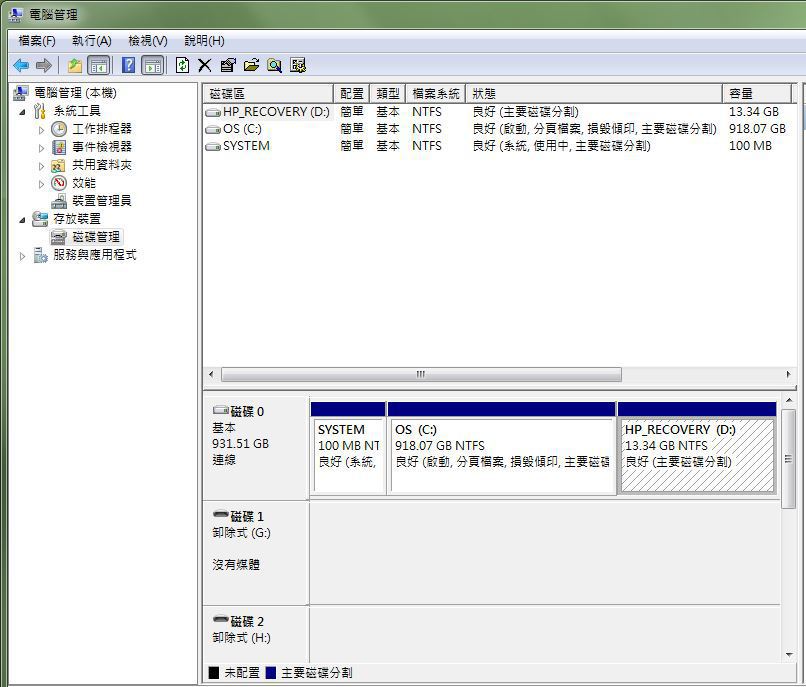This screenshot has height=687, width=806.
Task: Toggle the Show/Hide Console Tree icon
Action: 99,65
